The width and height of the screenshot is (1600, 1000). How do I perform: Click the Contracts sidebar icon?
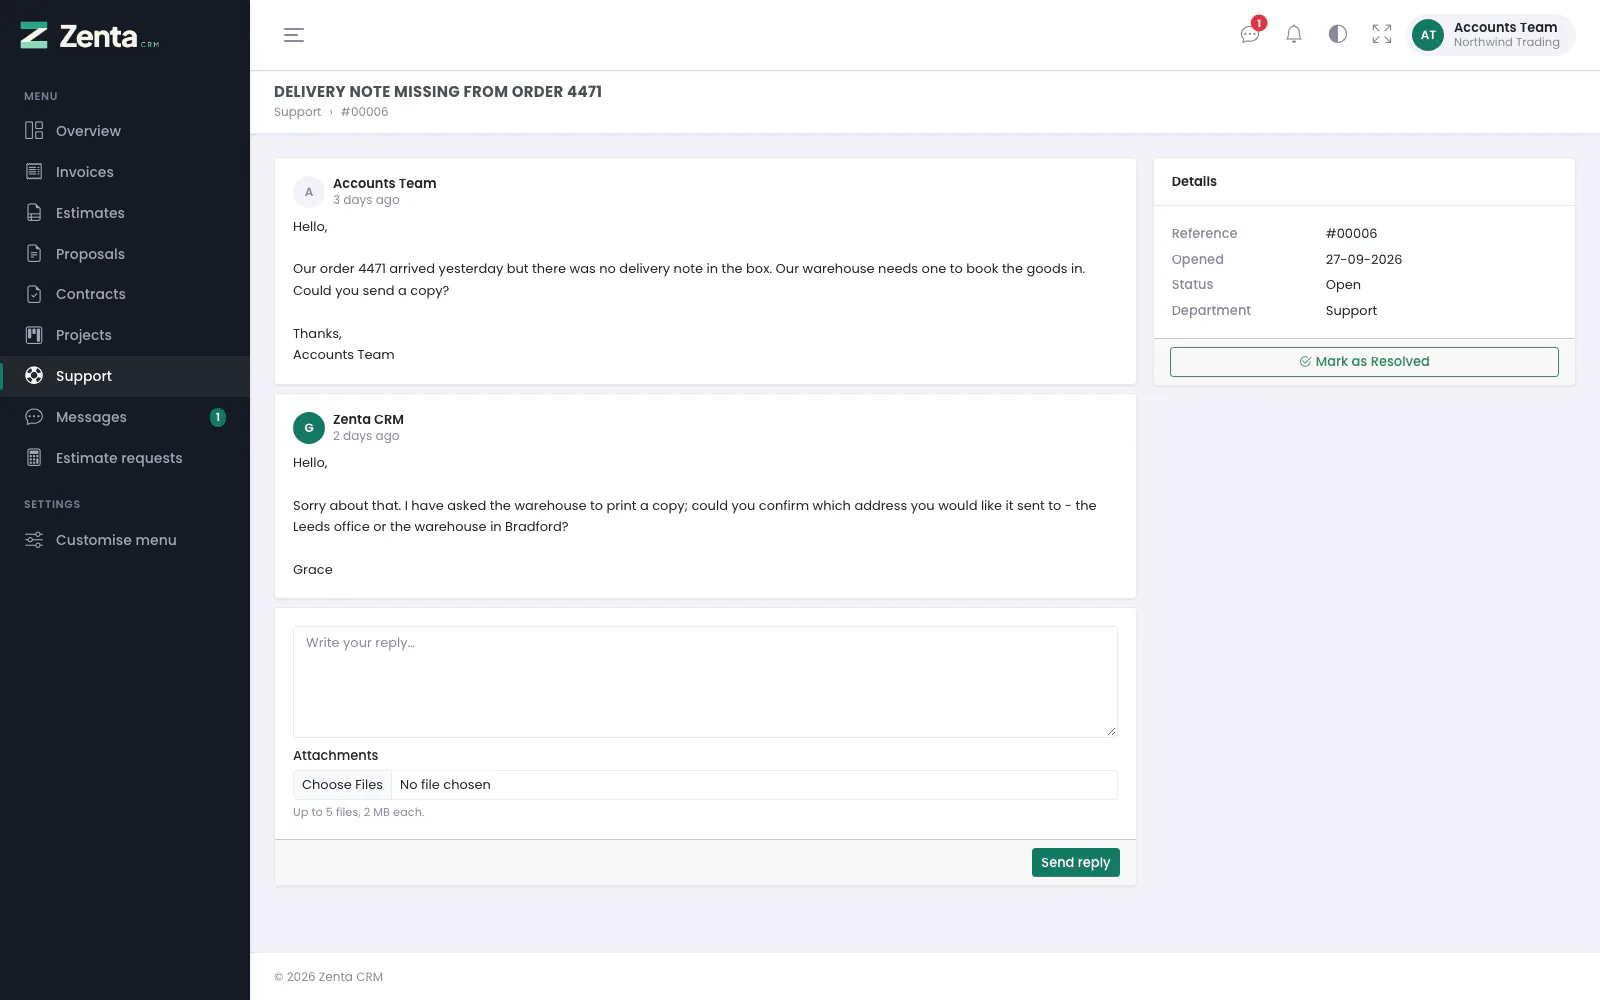(34, 294)
